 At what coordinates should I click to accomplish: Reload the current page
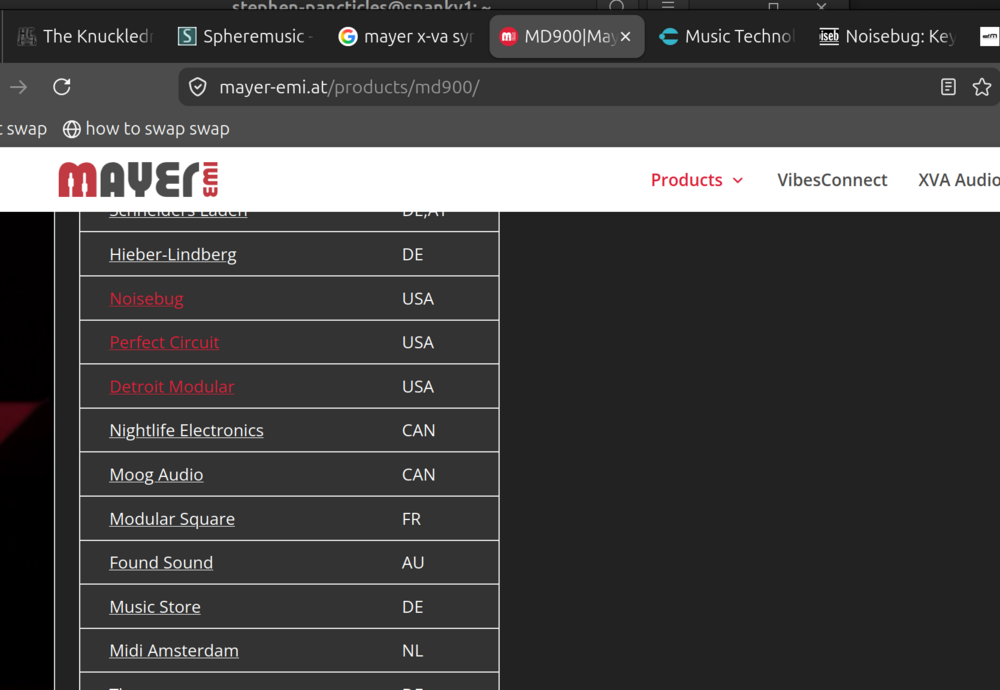point(62,87)
